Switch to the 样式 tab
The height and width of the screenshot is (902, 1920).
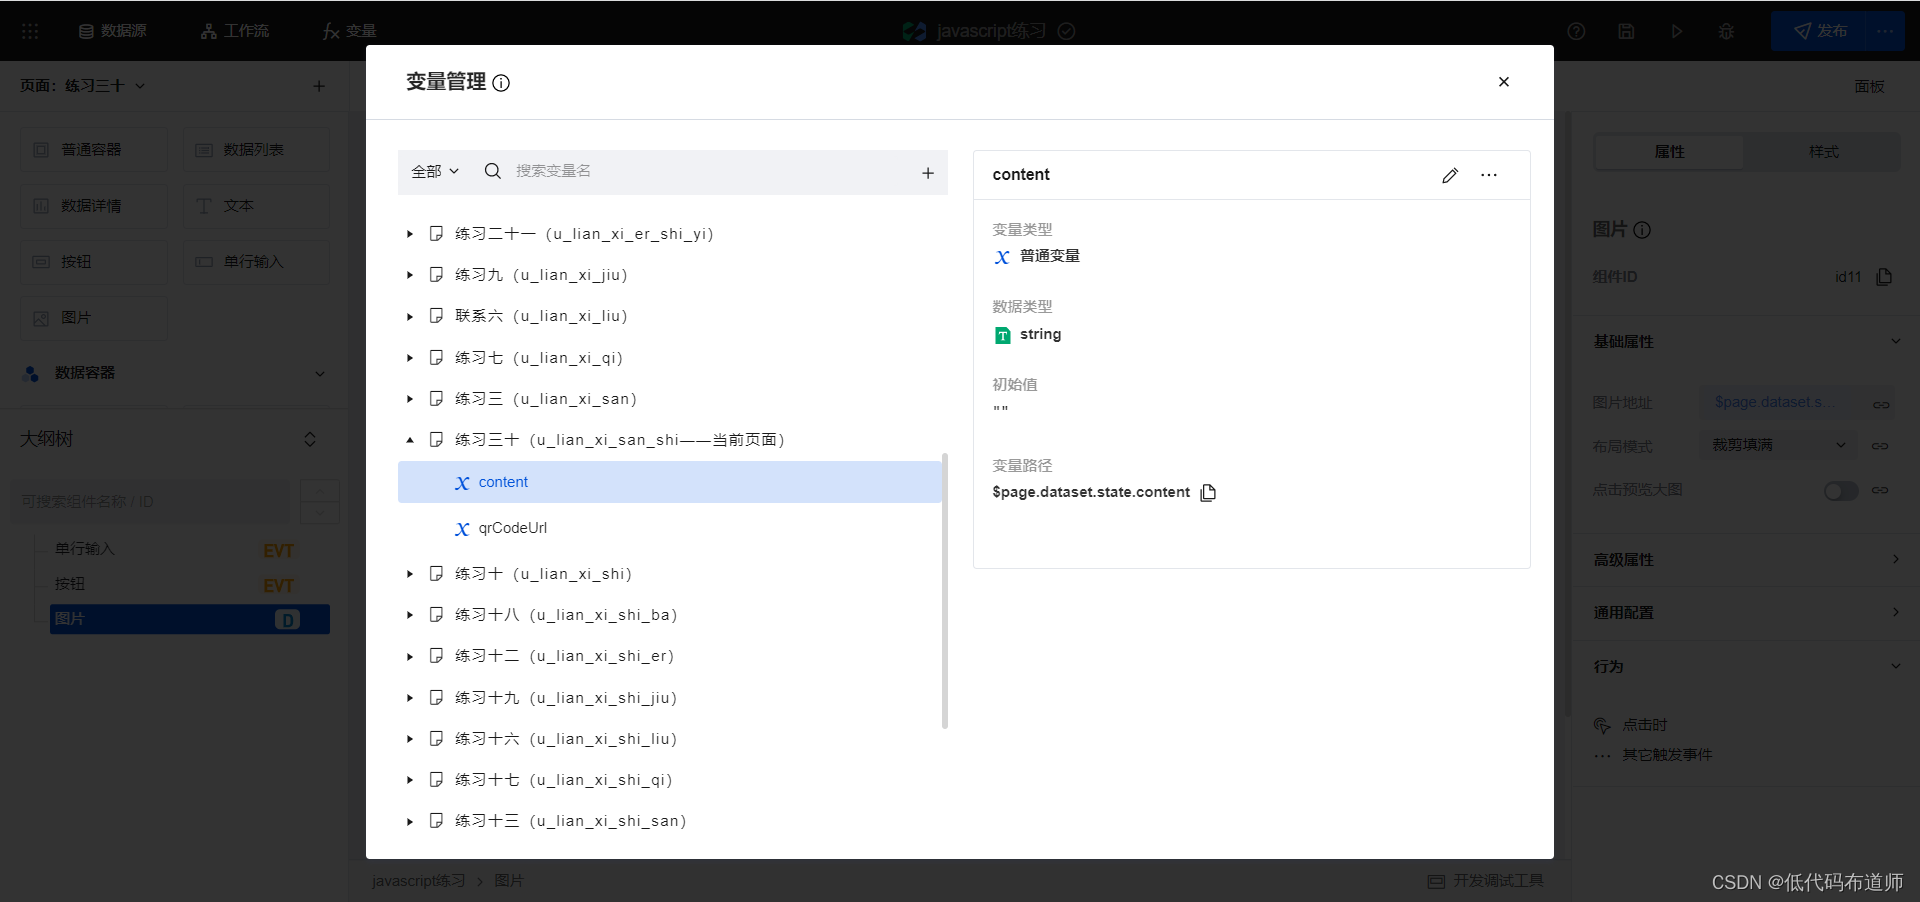click(x=1823, y=152)
